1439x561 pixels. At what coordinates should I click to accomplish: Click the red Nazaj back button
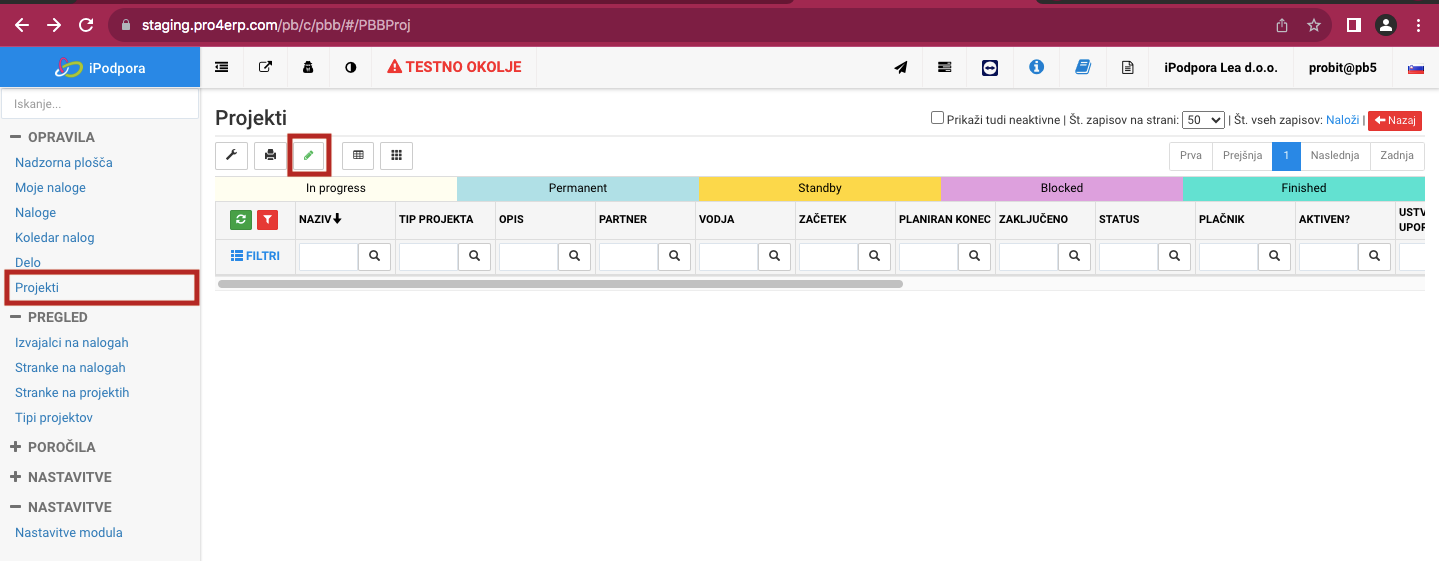pos(1395,120)
